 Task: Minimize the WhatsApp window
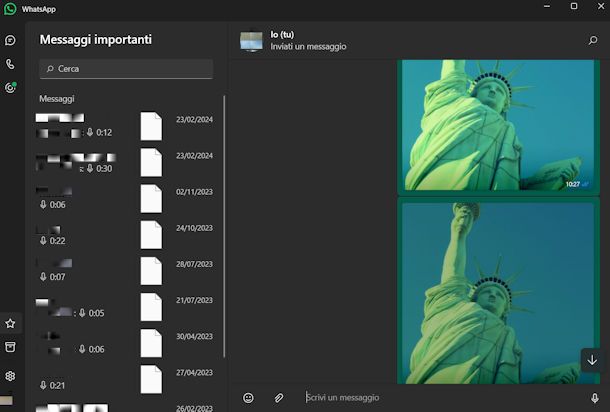547,6
